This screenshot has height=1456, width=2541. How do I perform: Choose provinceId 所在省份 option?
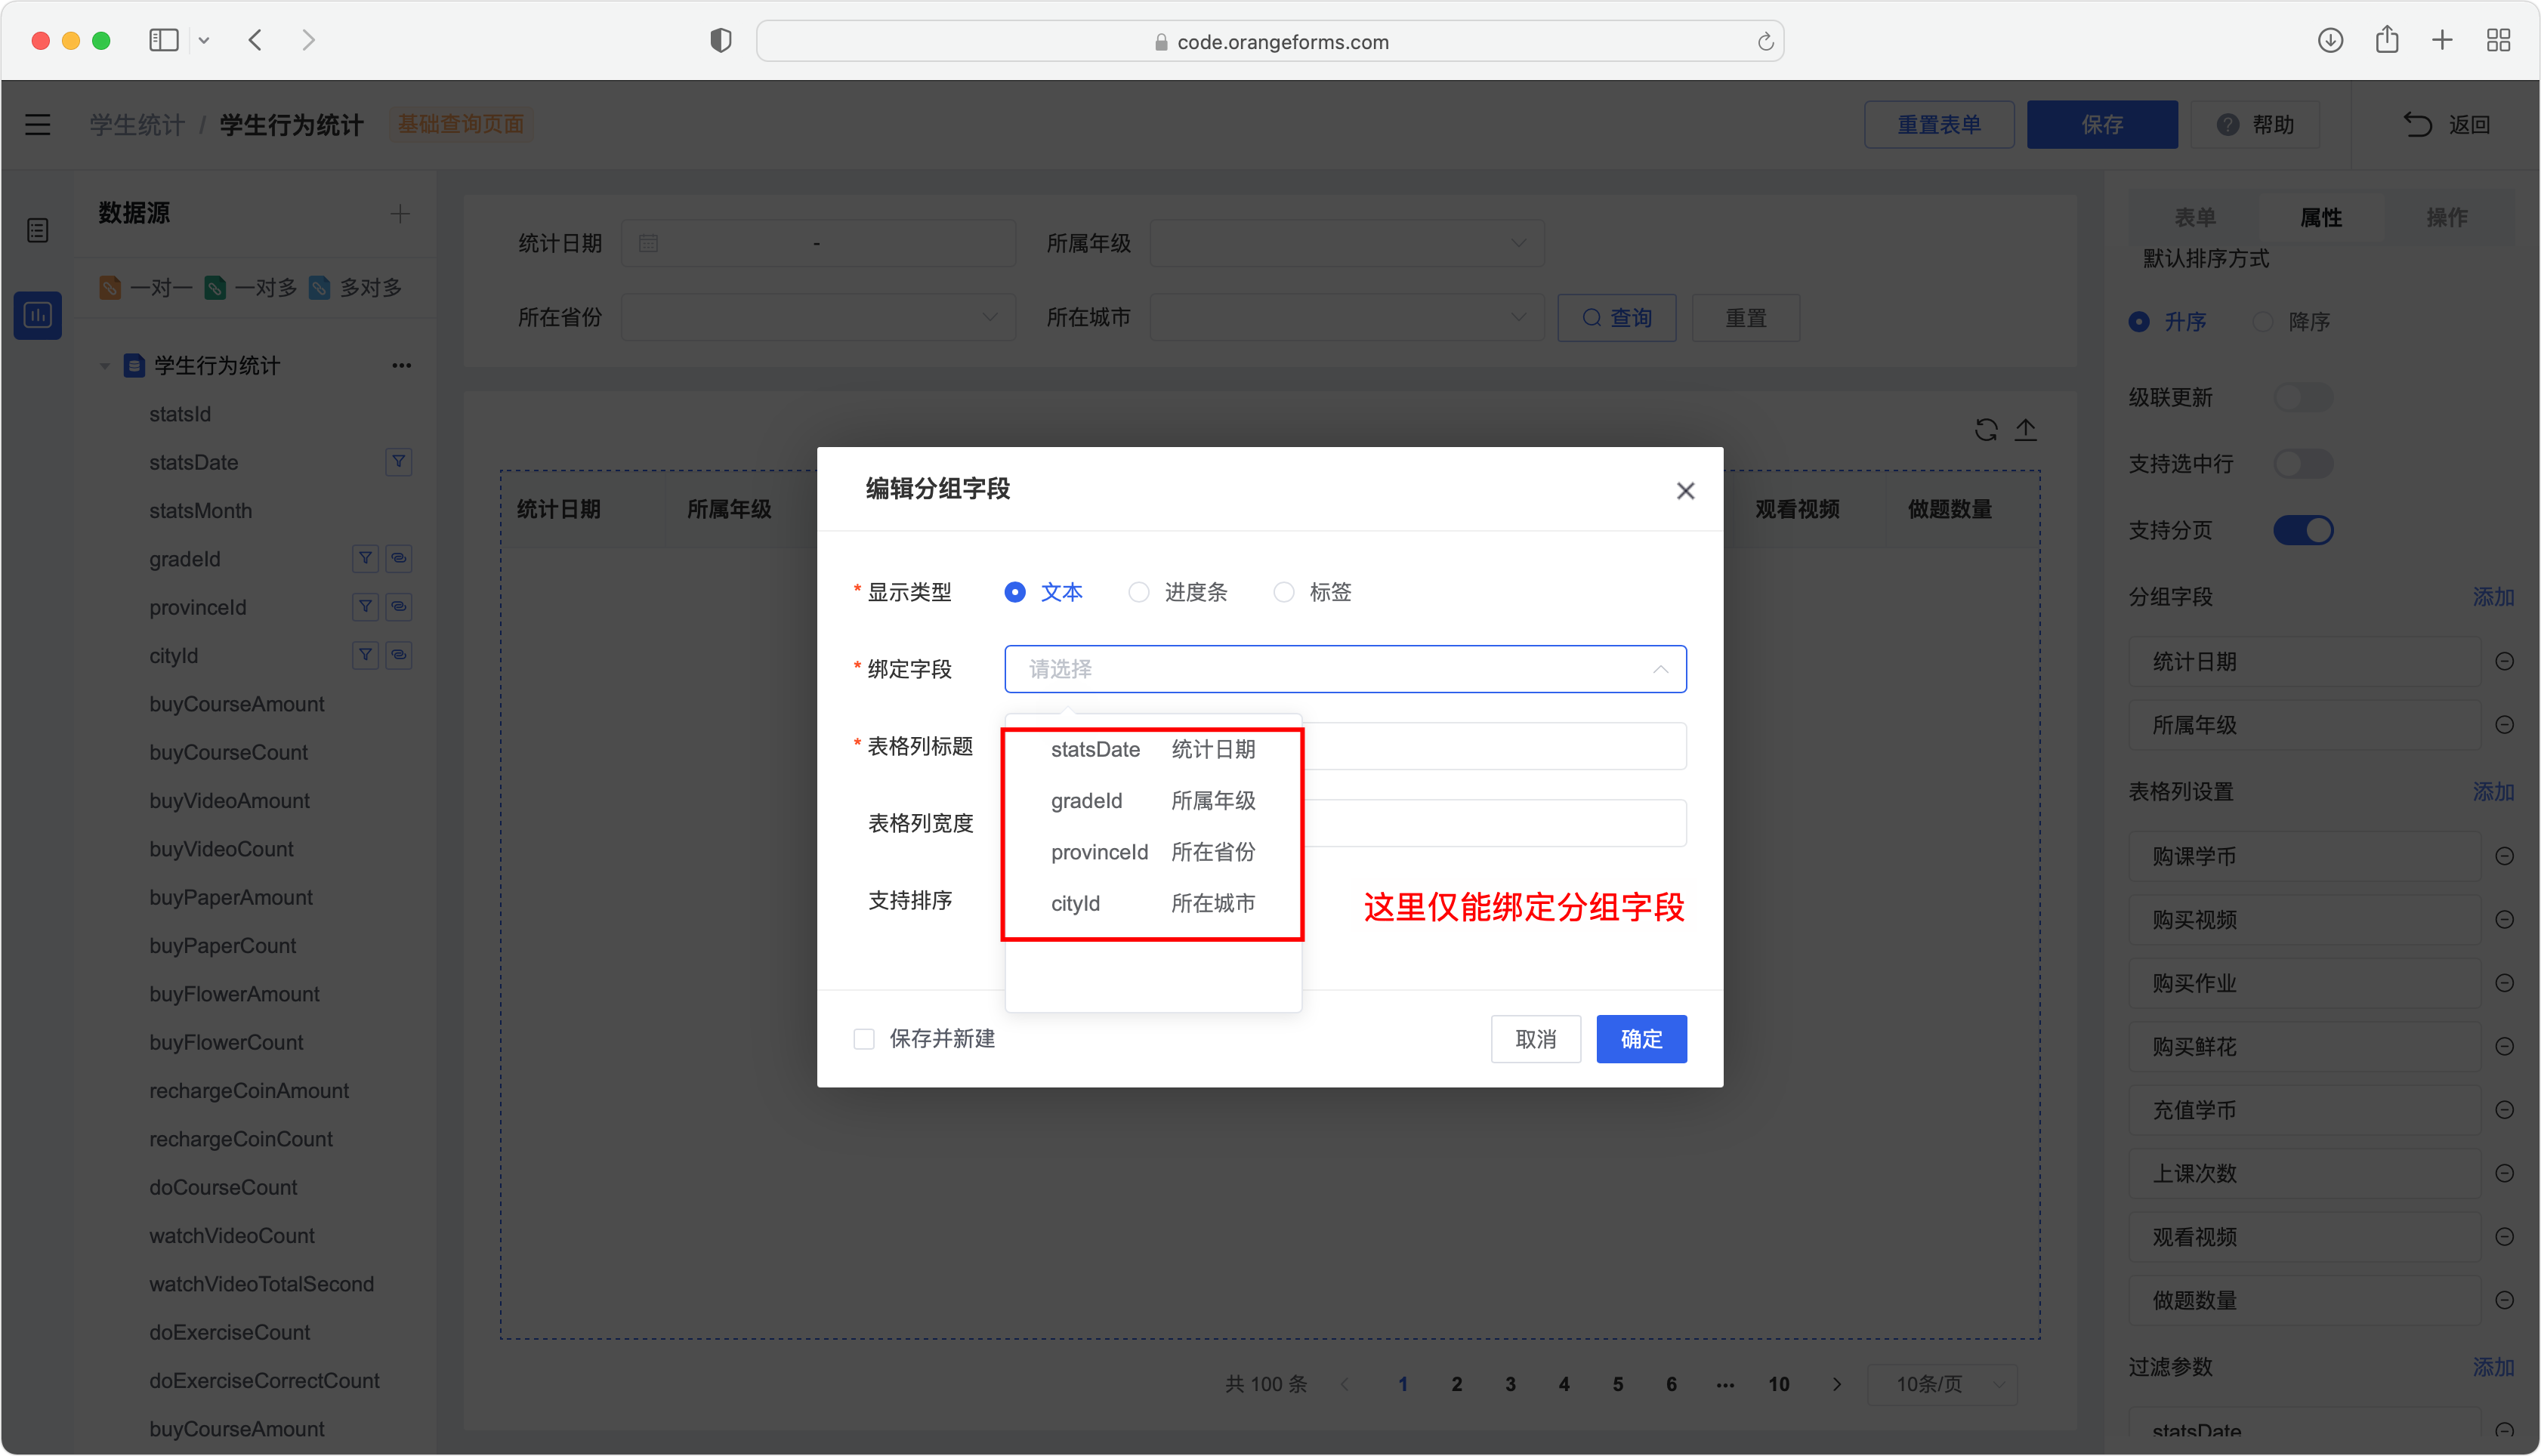1152,852
